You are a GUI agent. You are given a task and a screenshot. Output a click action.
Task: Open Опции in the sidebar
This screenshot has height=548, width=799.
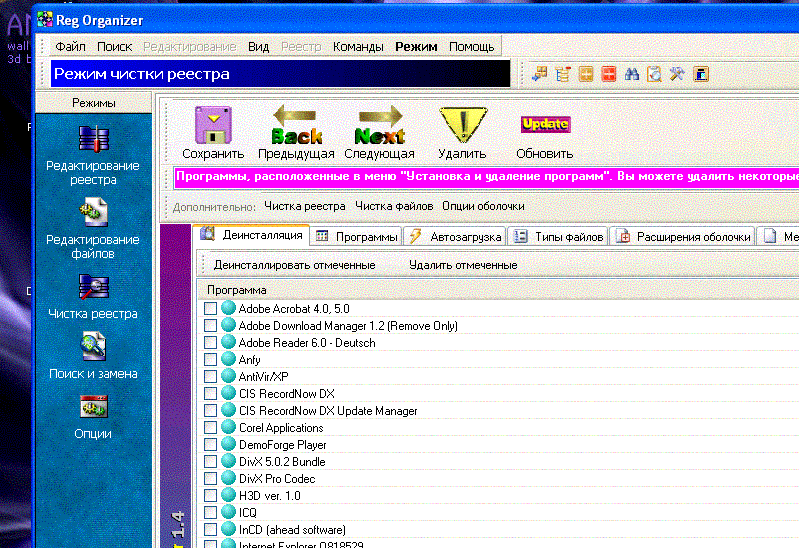point(93,417)
